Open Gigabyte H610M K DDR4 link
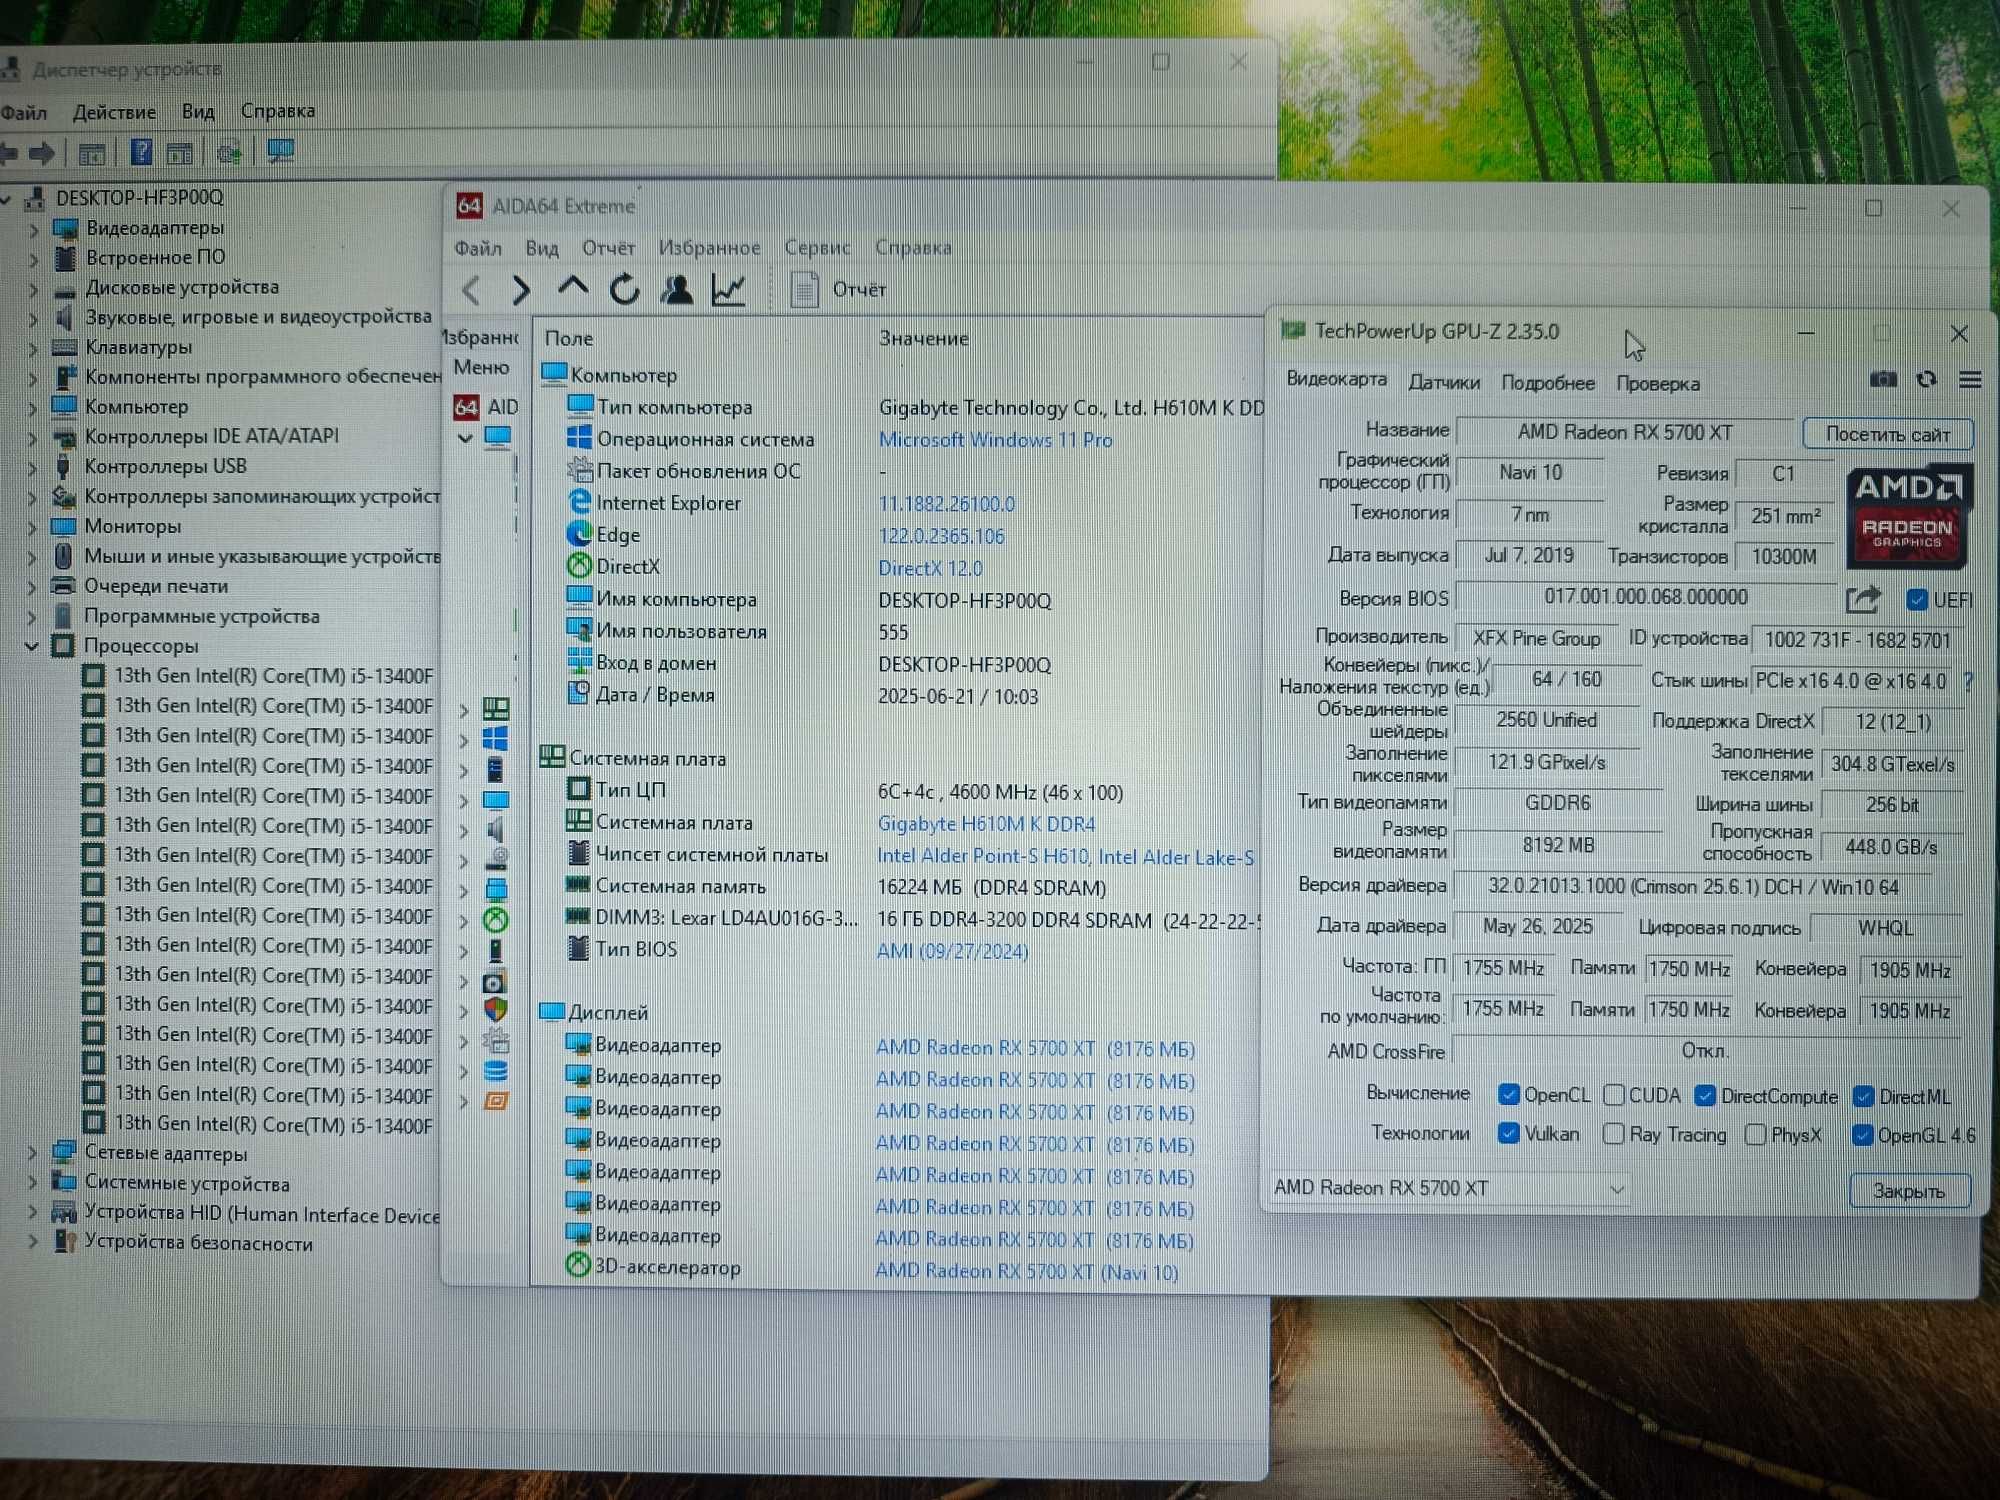This screenshot has height=1500, width=2000. (986, 824)
